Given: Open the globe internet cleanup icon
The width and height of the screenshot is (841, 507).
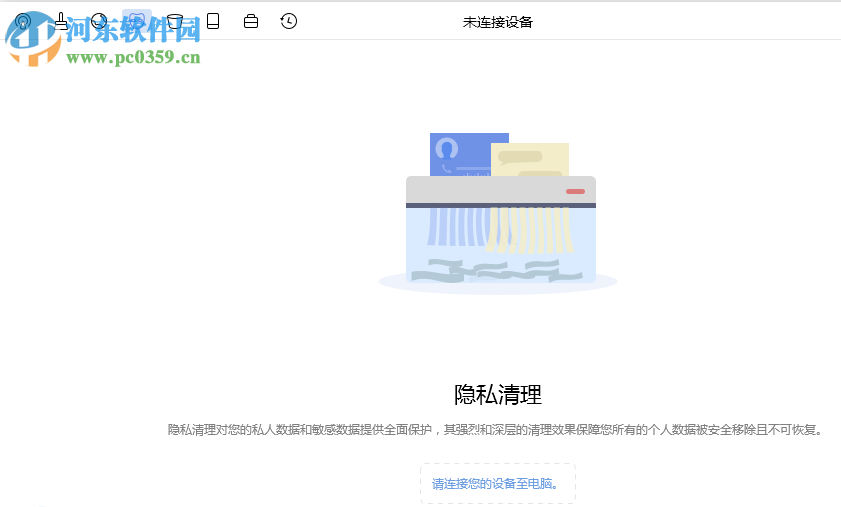Looking at the screenshot, I should coord(99,21).
